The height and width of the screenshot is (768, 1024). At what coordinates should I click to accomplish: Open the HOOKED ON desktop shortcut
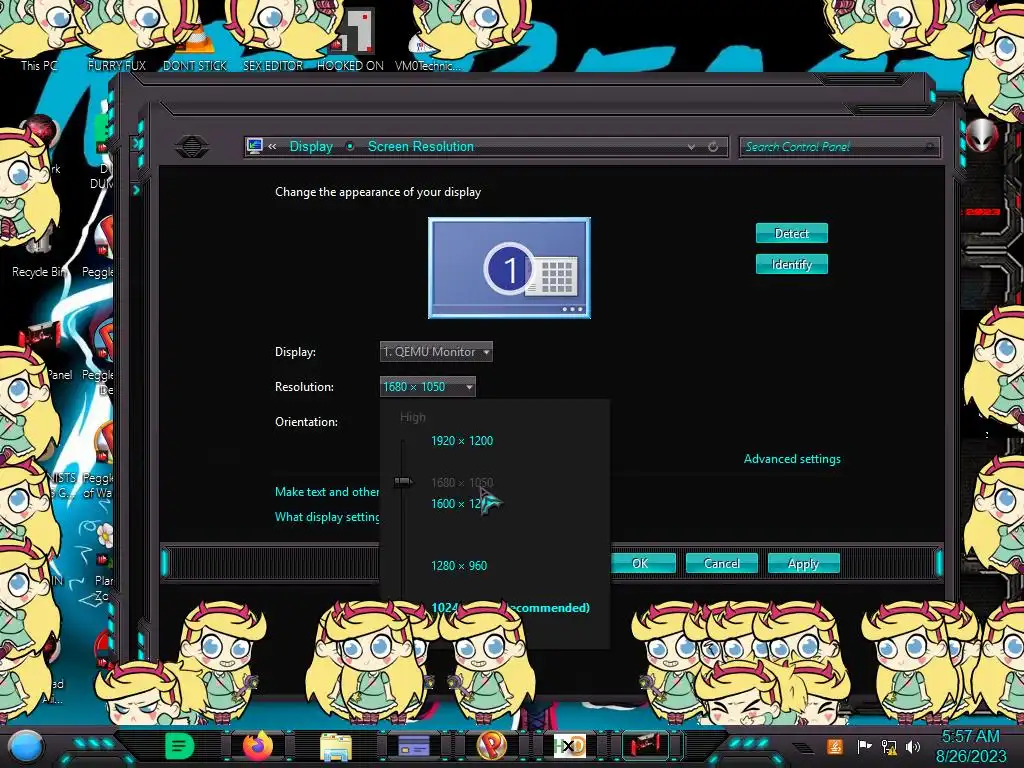point(351,40)
